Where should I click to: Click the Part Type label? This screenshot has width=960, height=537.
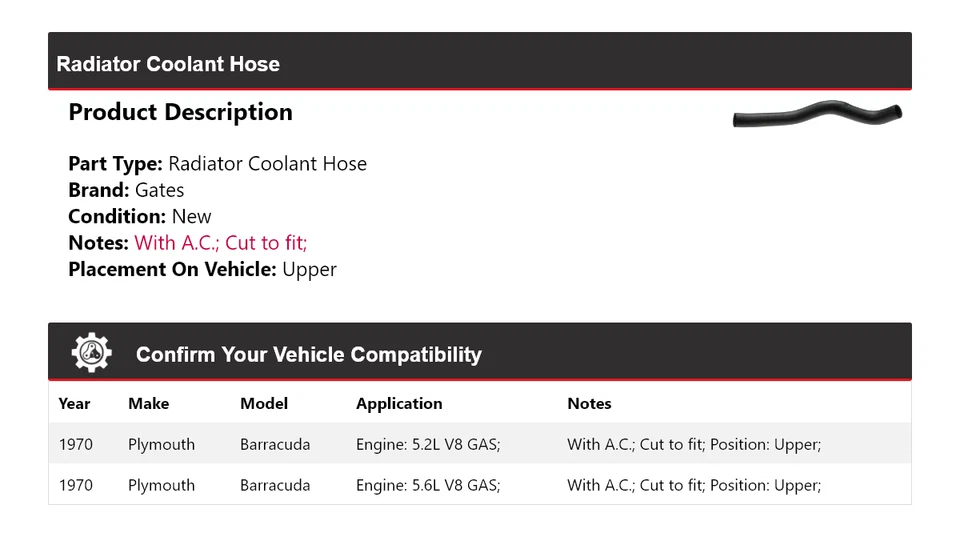point(115,164)
